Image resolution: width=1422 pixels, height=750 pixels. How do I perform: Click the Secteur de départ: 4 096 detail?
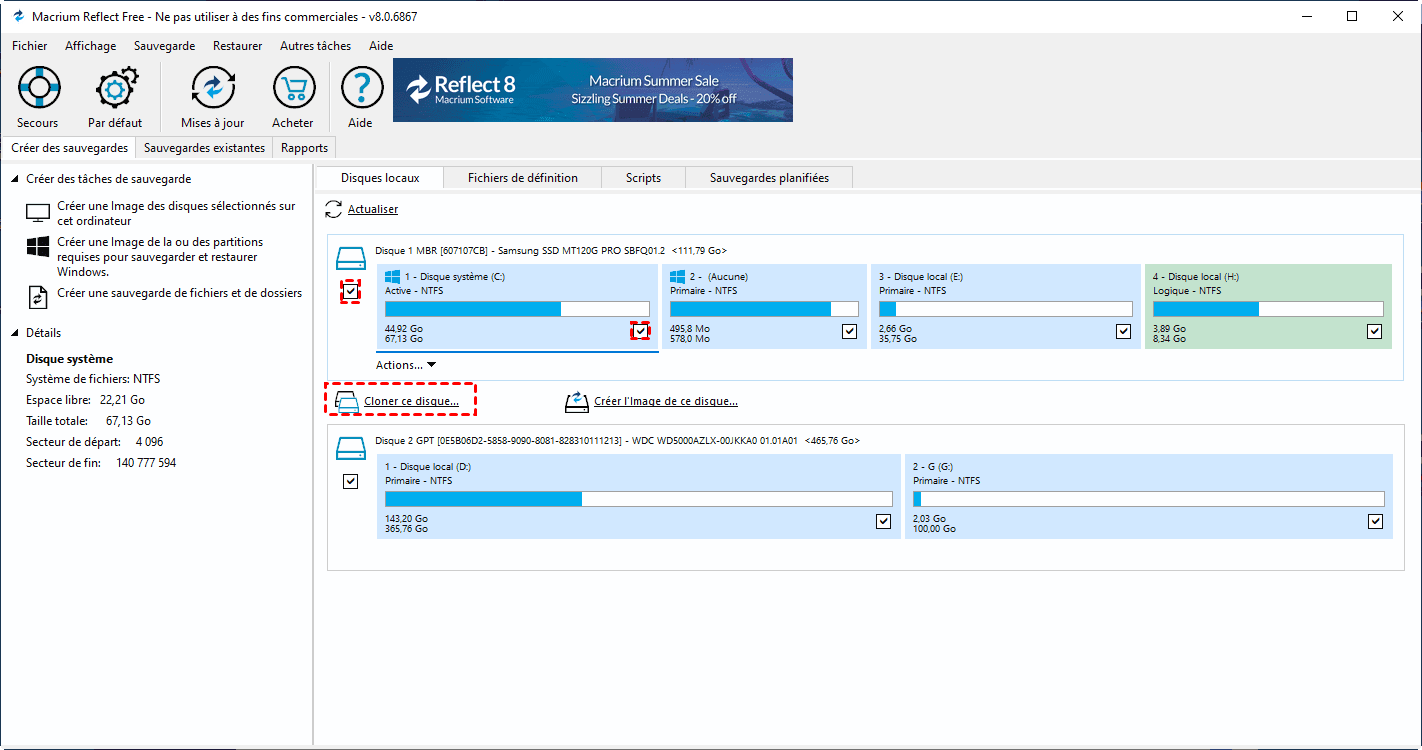(95, 442)
